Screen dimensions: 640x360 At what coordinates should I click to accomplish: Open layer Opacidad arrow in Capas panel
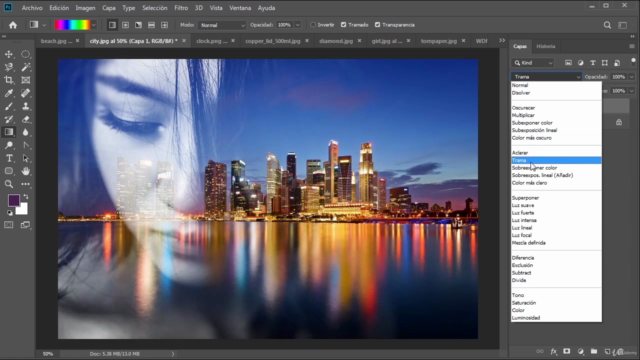[x=632, y=77]
